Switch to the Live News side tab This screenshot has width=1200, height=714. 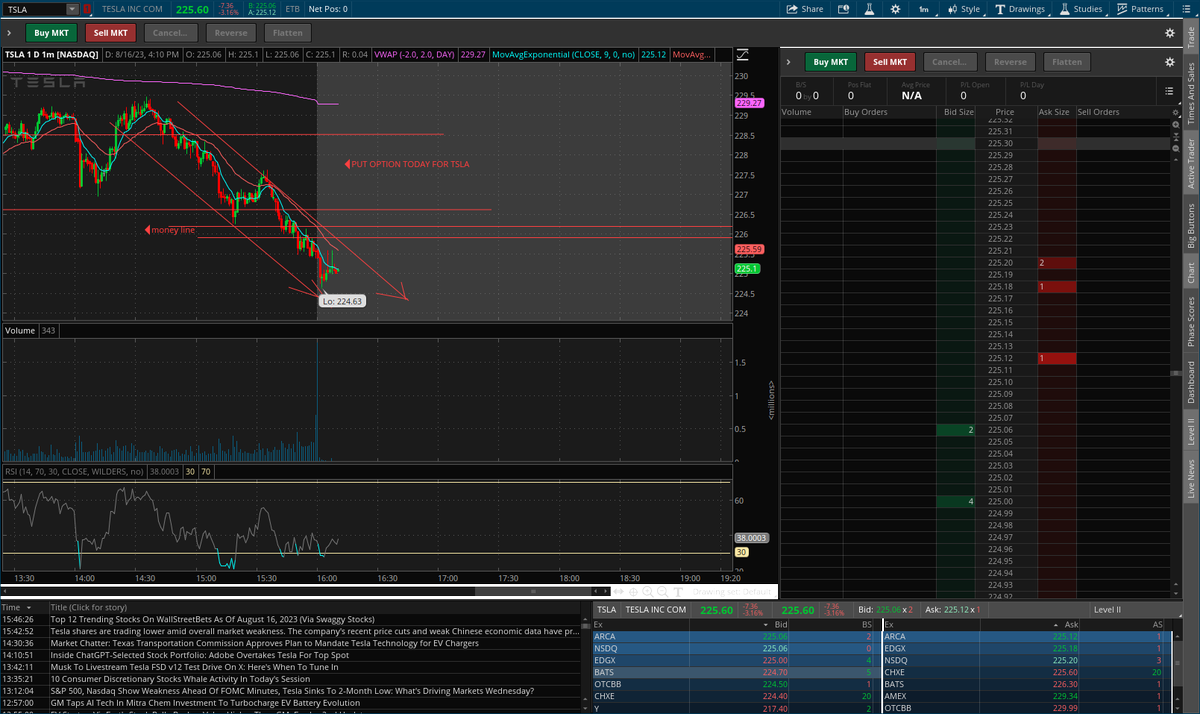[x=1190, y=479]
